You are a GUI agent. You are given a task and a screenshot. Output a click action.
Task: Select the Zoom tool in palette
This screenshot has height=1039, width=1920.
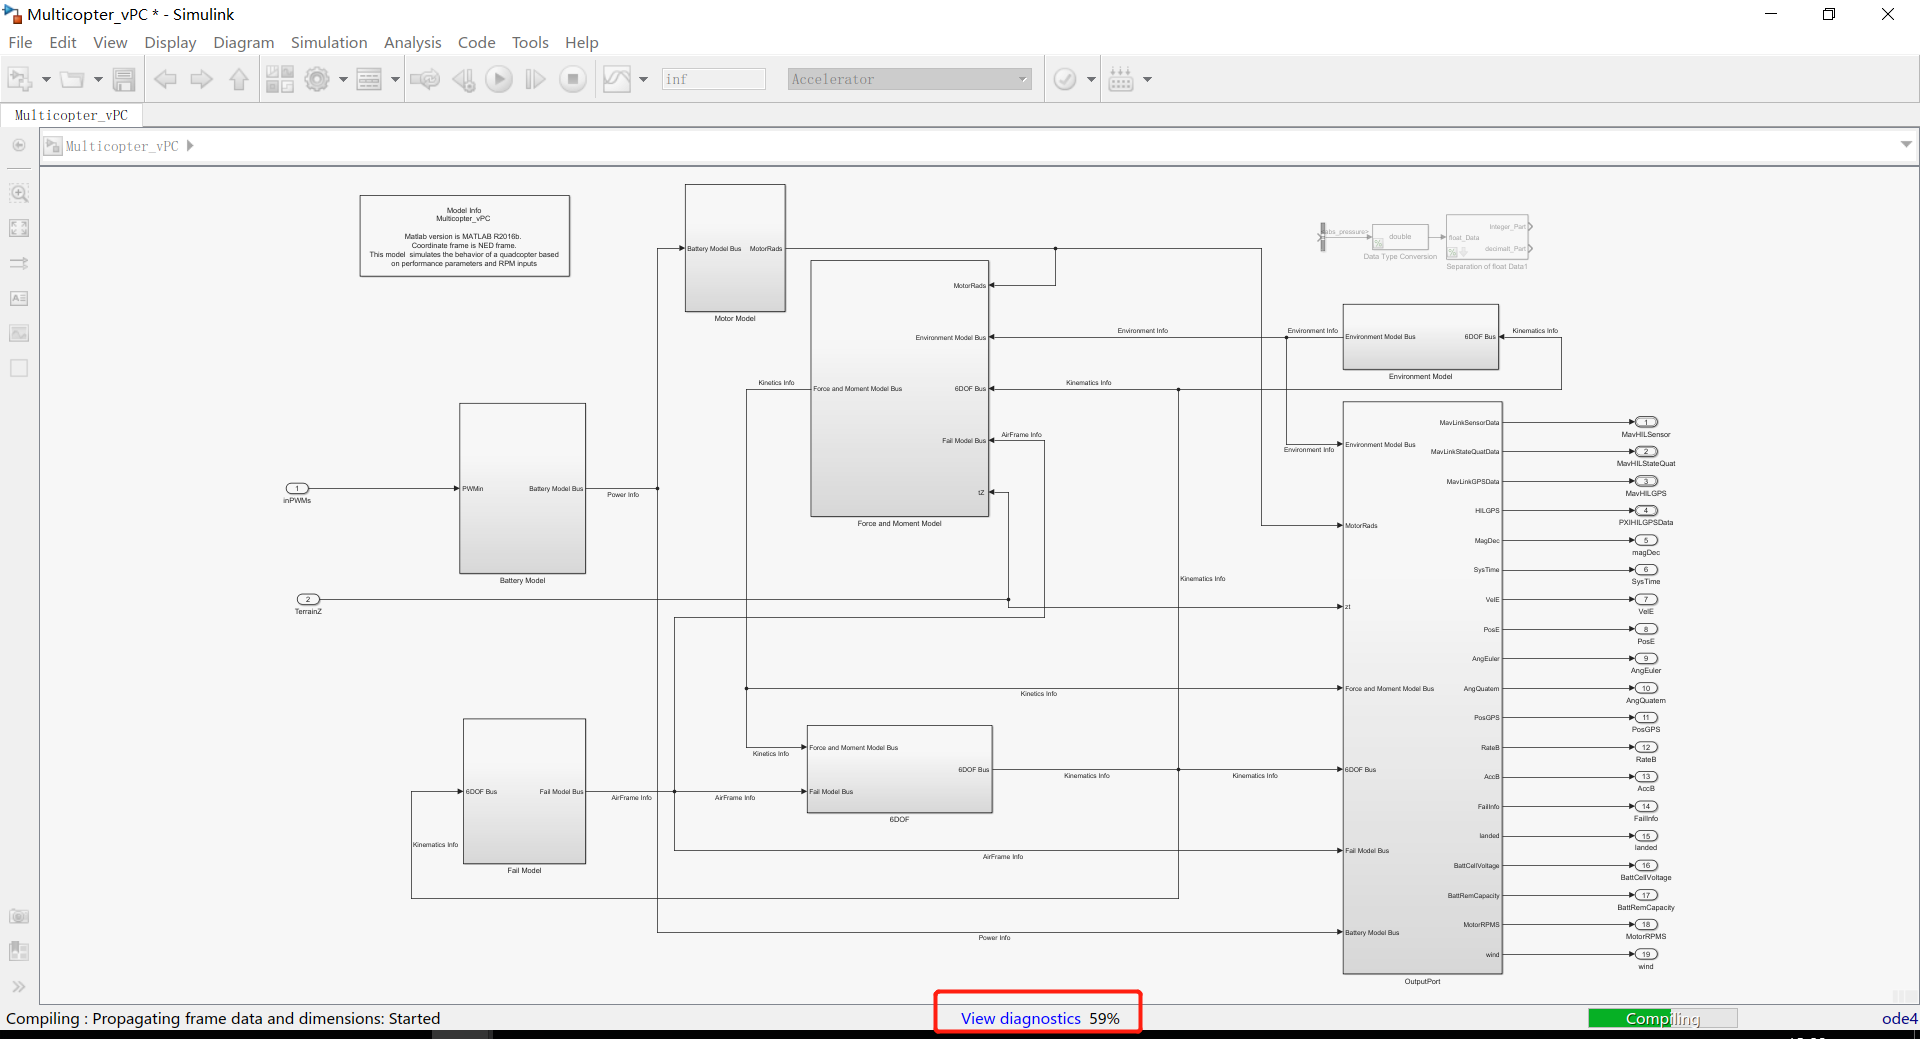(19, 193)
